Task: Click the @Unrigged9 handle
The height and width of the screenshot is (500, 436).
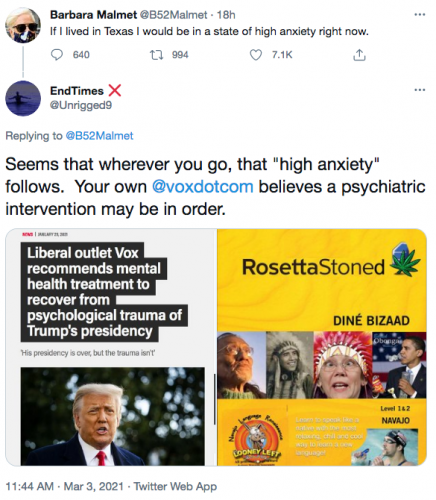Action: (x=81, y=105)
